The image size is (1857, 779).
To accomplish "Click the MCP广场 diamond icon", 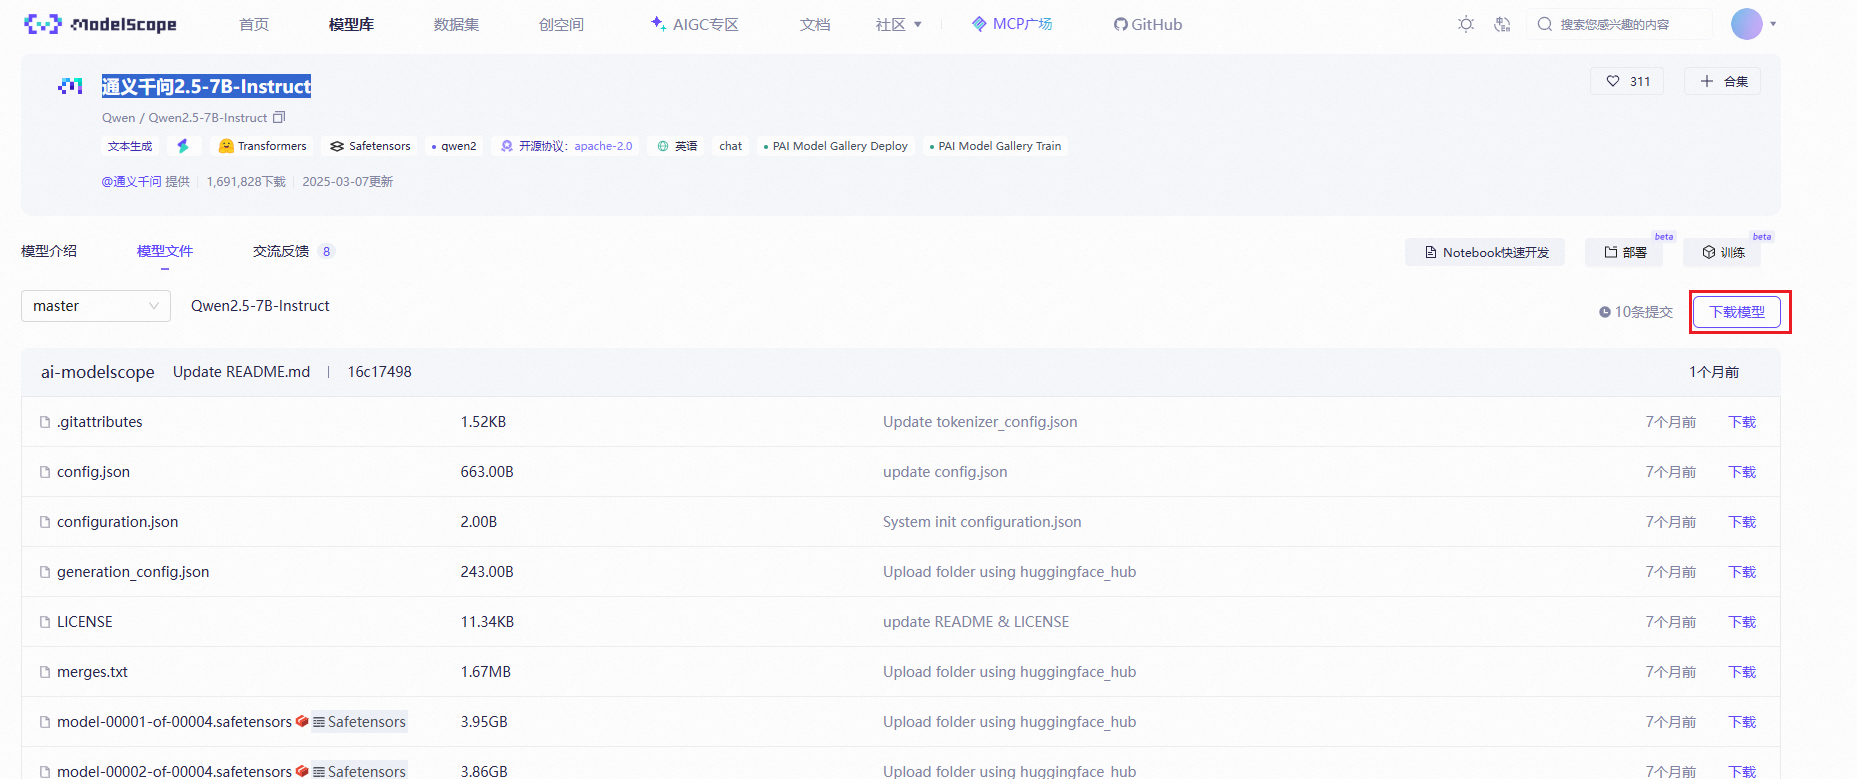I will tap(979, 24).
